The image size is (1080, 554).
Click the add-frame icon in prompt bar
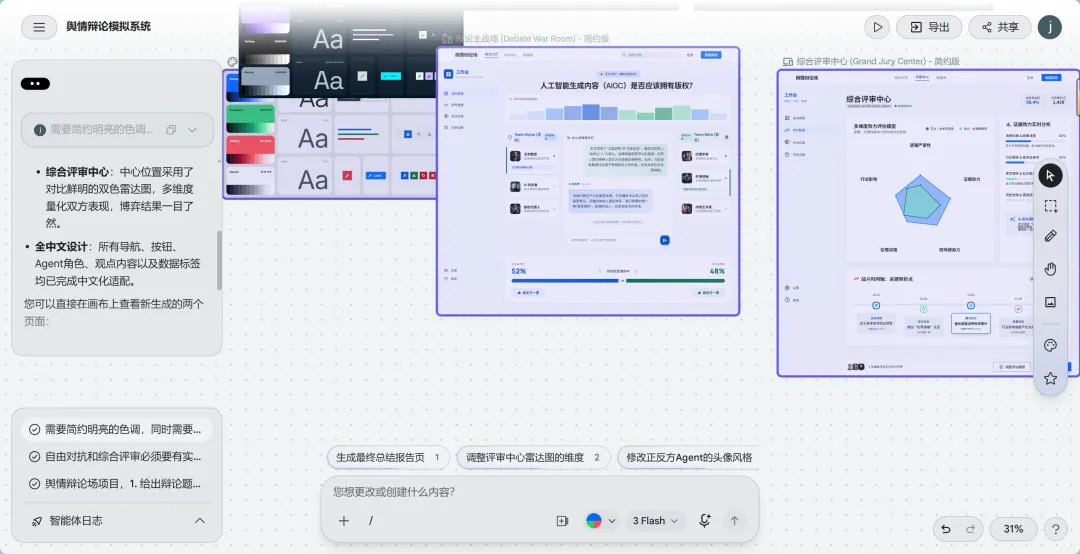562,521
